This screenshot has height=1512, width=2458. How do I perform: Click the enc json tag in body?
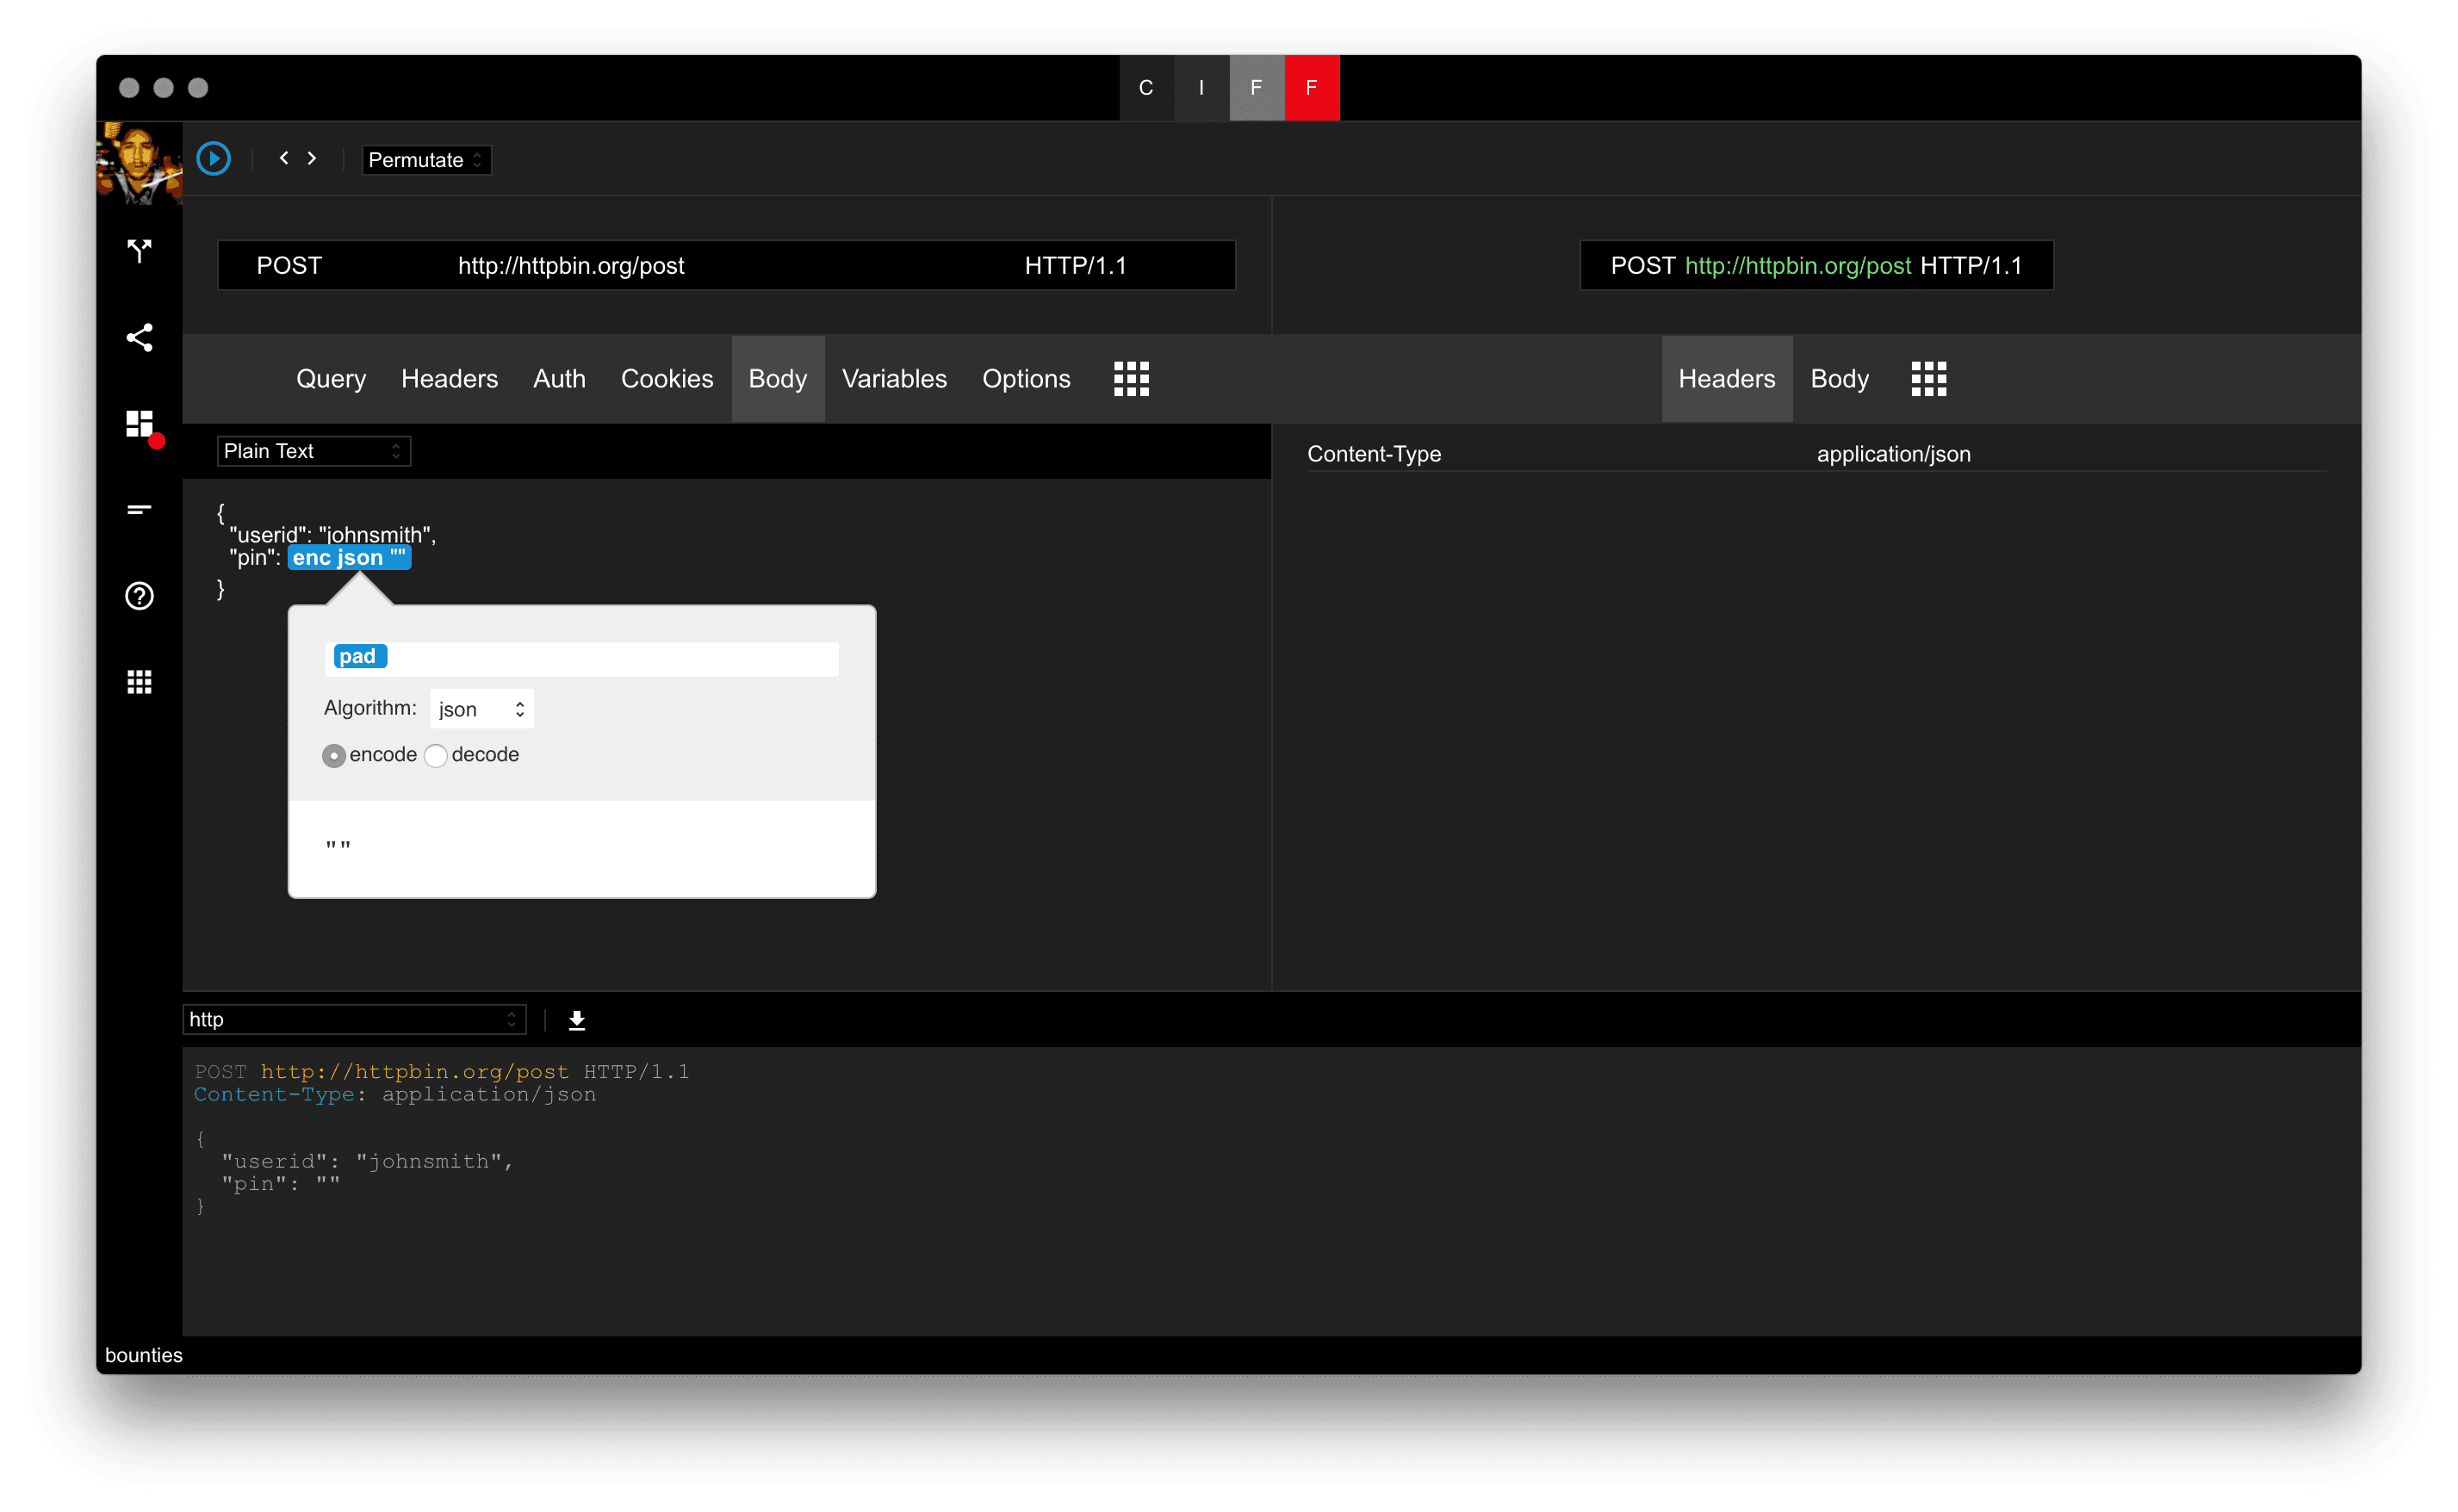pos(349,558)
